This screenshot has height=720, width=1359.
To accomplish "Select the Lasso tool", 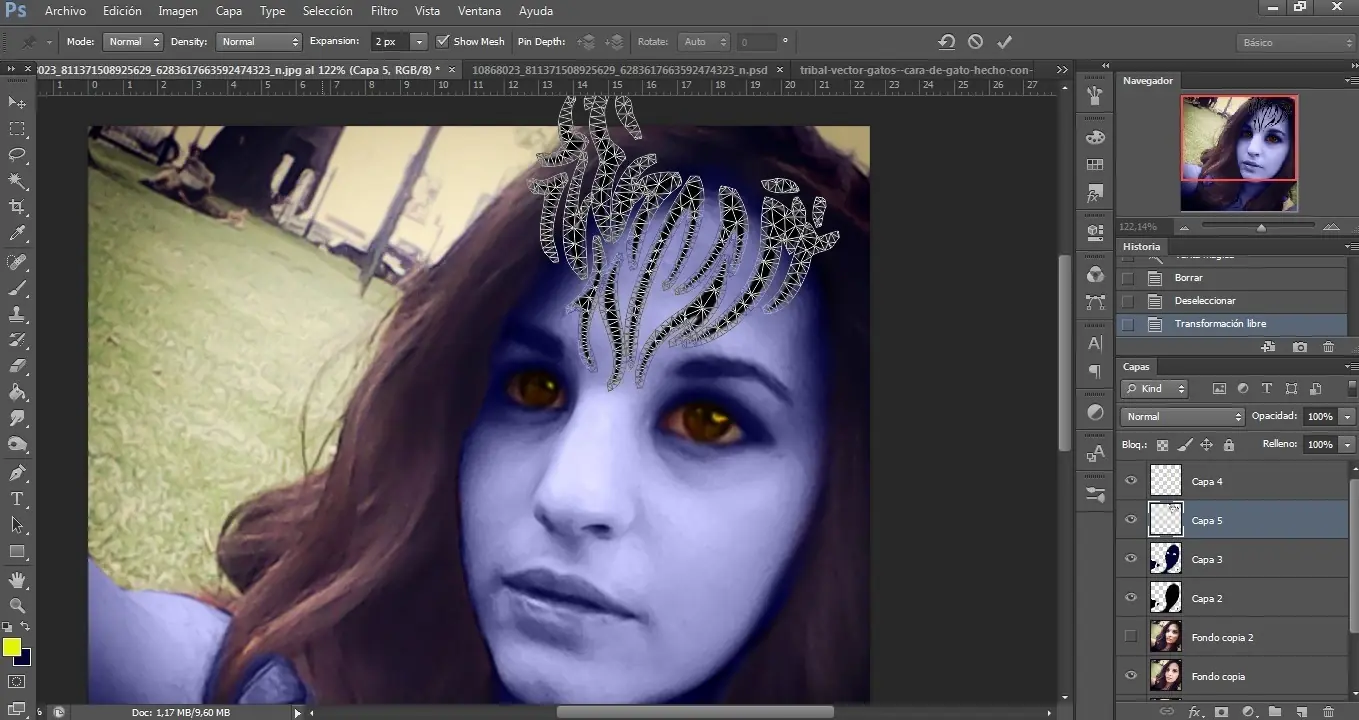I will pyautogui.click(x=17, y=155).
